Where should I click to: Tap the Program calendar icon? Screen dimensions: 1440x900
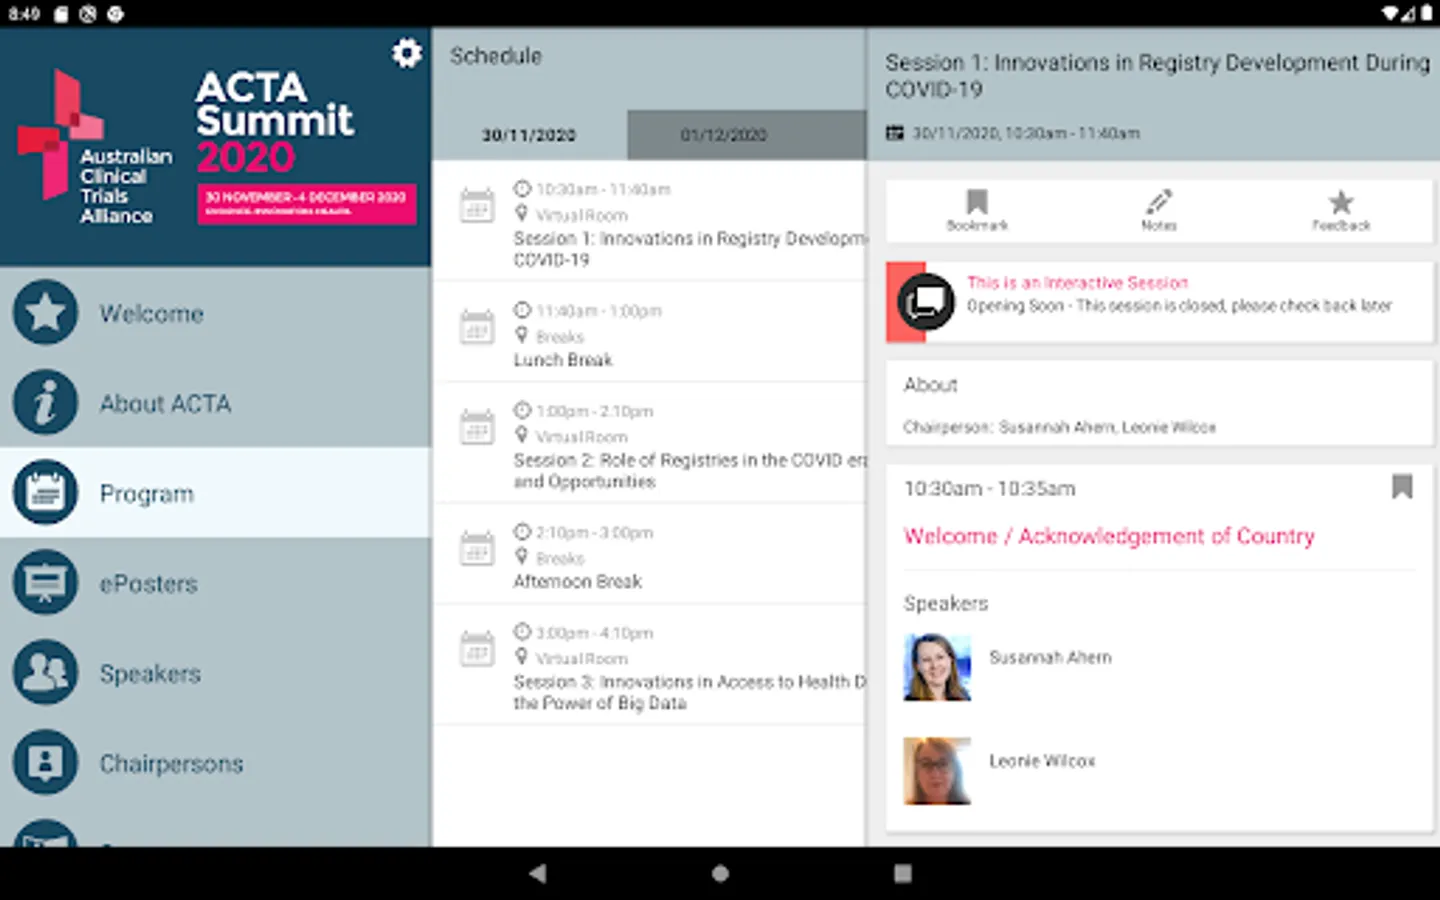45,493
